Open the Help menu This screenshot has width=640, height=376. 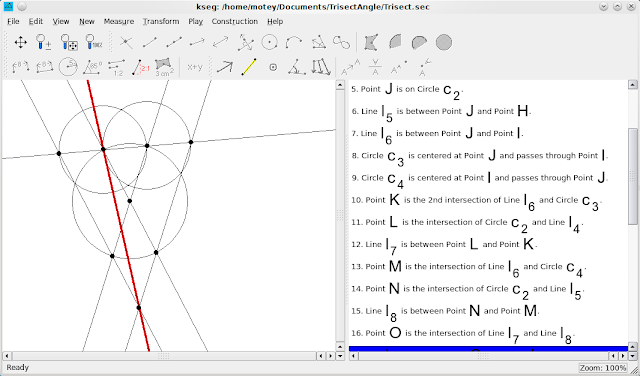tap(275, 21)
